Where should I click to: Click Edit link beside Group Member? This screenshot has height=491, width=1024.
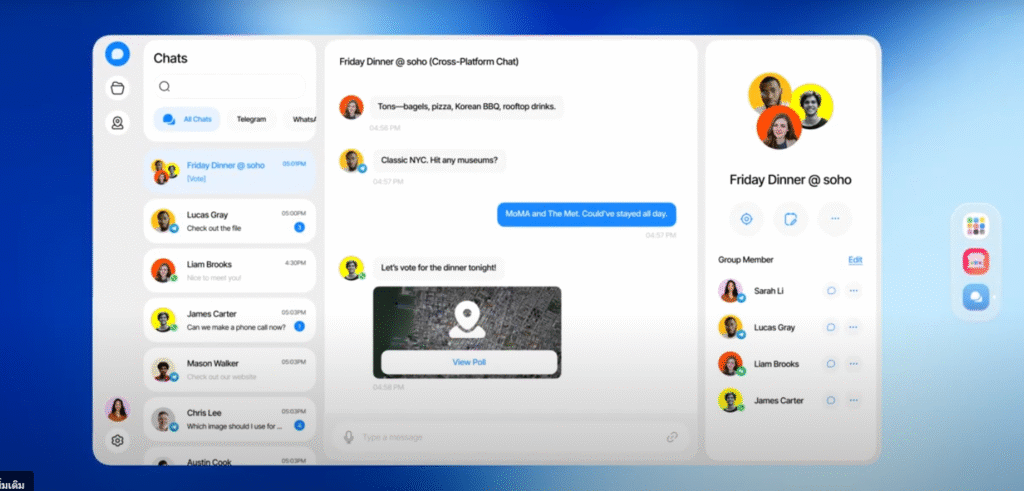pos(855,260)
